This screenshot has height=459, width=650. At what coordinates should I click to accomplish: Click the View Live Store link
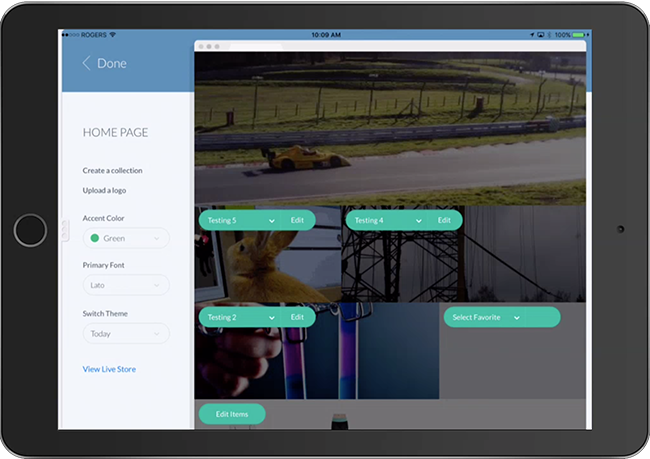(109, 369)
